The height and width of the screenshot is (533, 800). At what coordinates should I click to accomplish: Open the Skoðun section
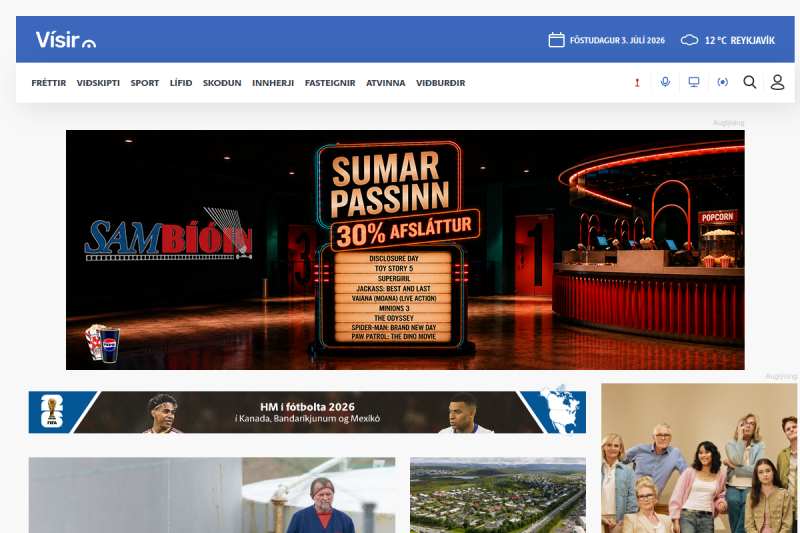click(x=222, y=83)
